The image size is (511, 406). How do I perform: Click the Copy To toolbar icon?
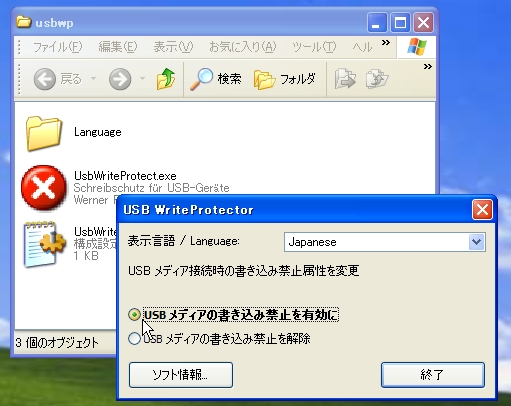coord(377,79)
